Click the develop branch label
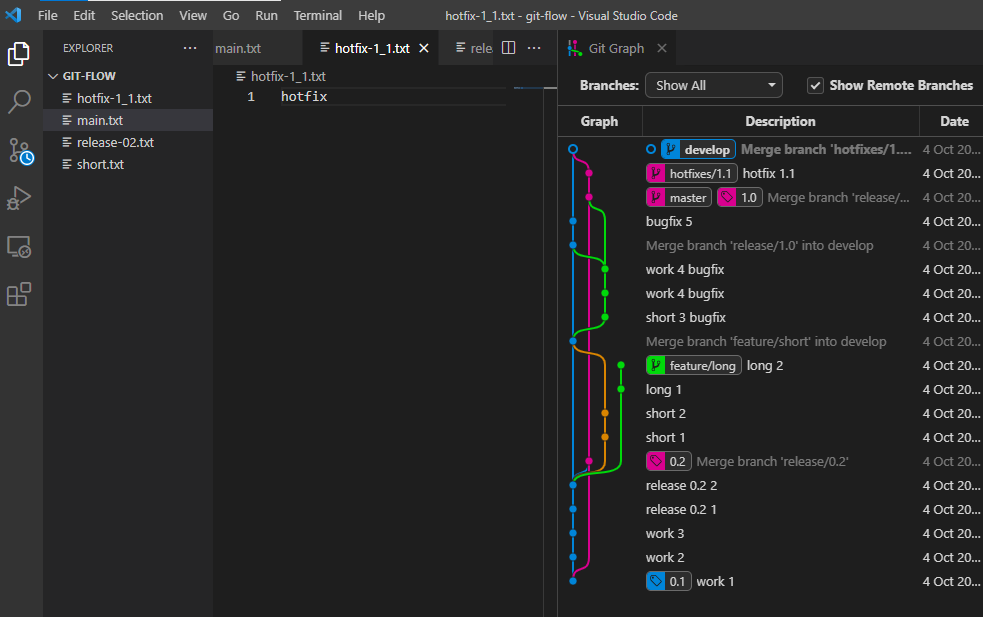 tap(698, 149)
